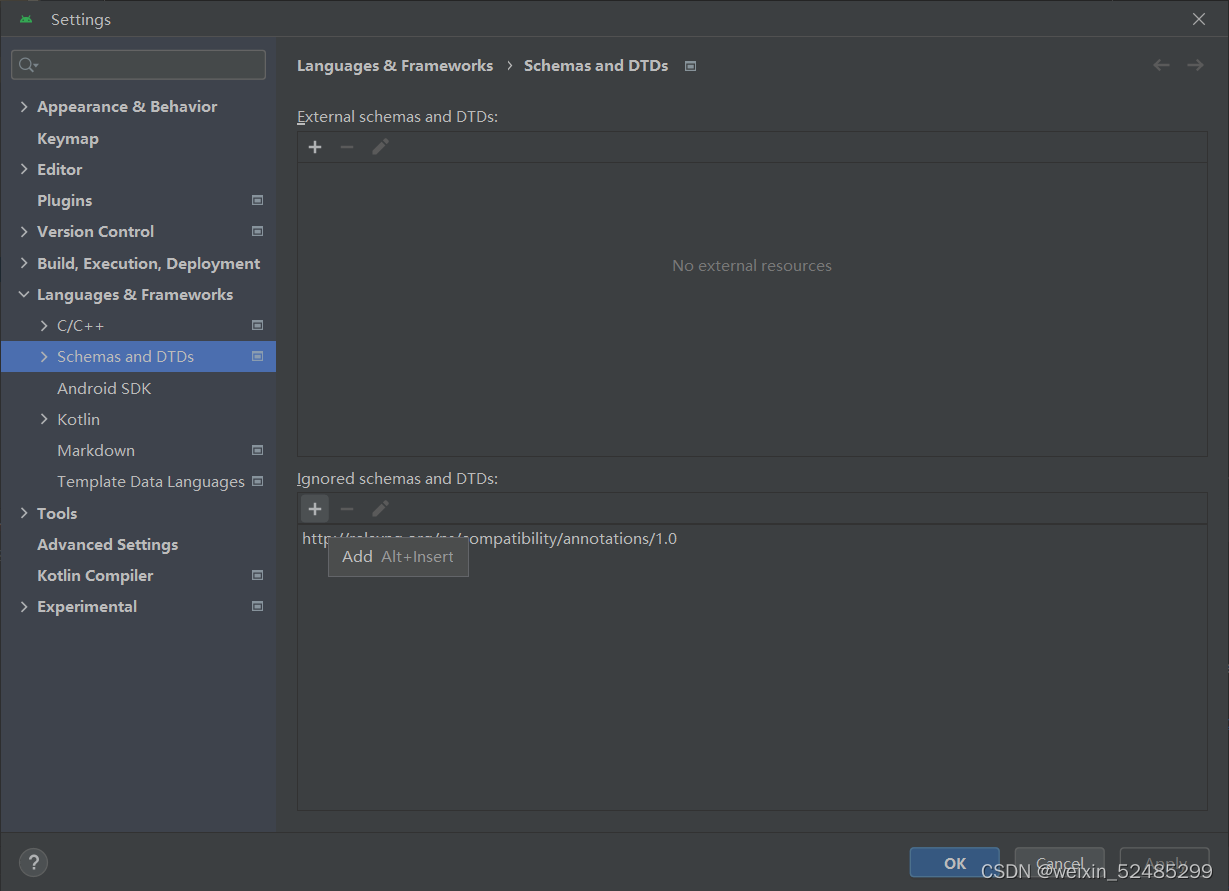Collapse the Languages & Frameworks section
This screenshot has width=1229, height=891.
pyautogui.click(x=23, y=294)
